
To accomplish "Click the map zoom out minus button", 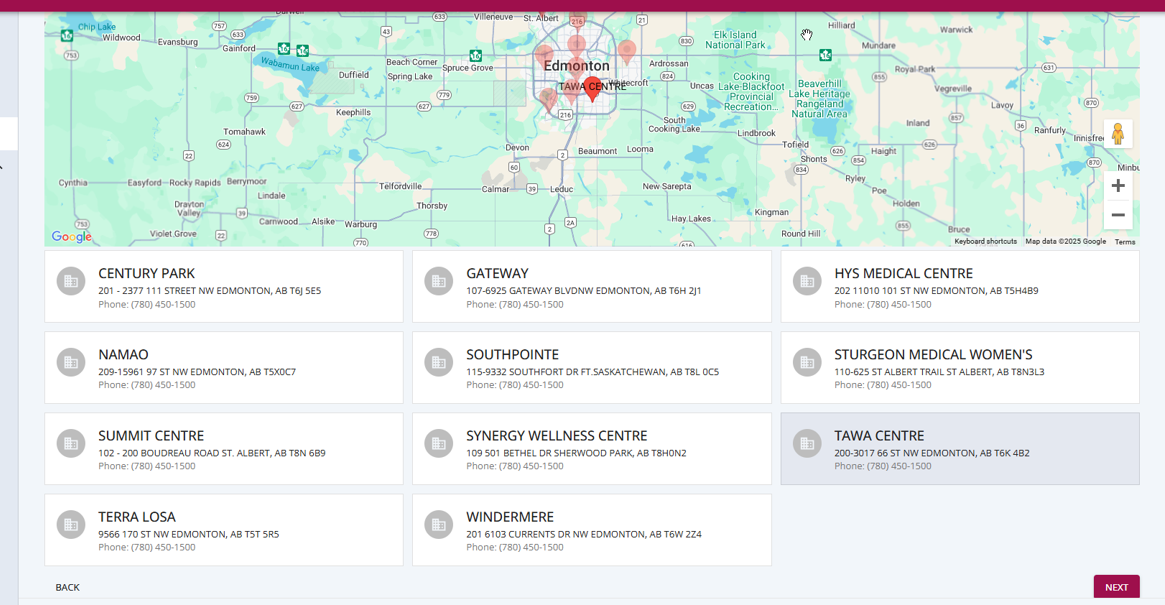I will 1118,215.
